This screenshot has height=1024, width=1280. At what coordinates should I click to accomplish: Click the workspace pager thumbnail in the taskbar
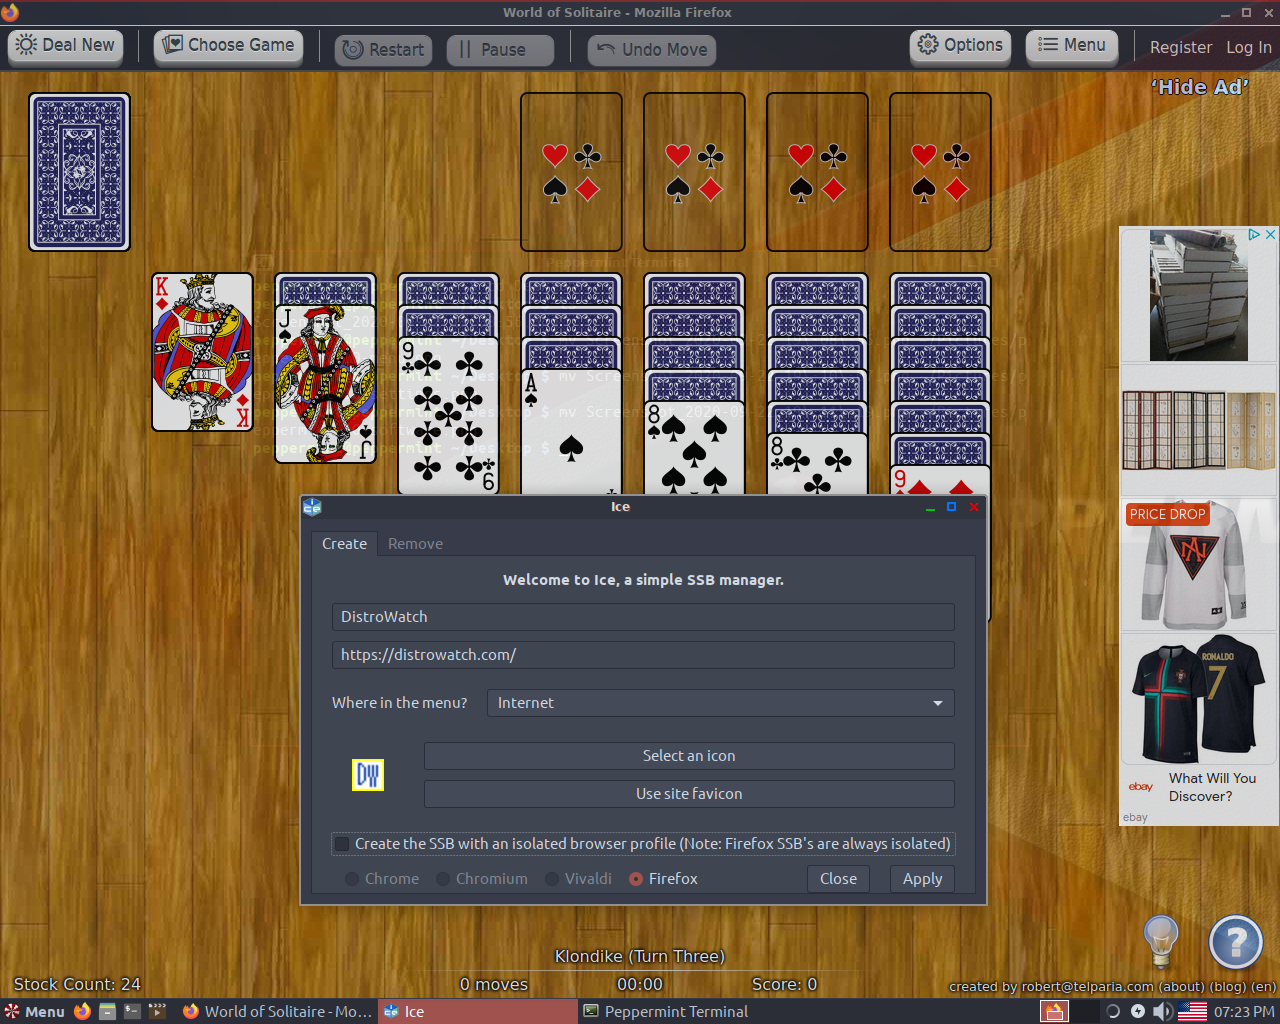click(1054, 1011)
